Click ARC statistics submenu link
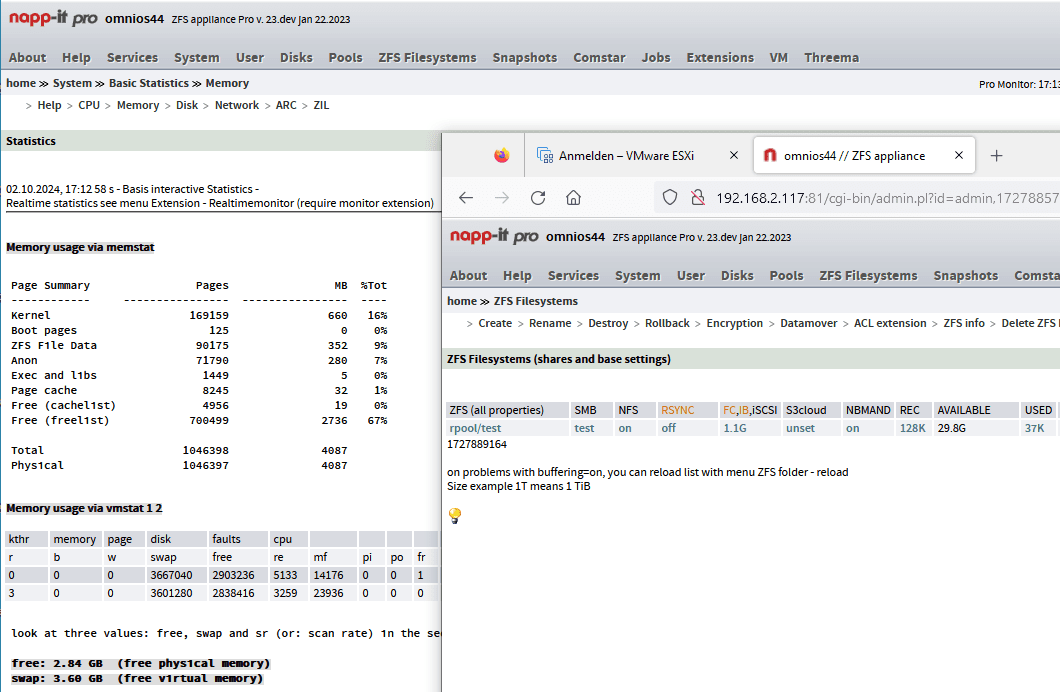Image resolution: width=1060 pixels, height=692 pixels. pos(286,105)
